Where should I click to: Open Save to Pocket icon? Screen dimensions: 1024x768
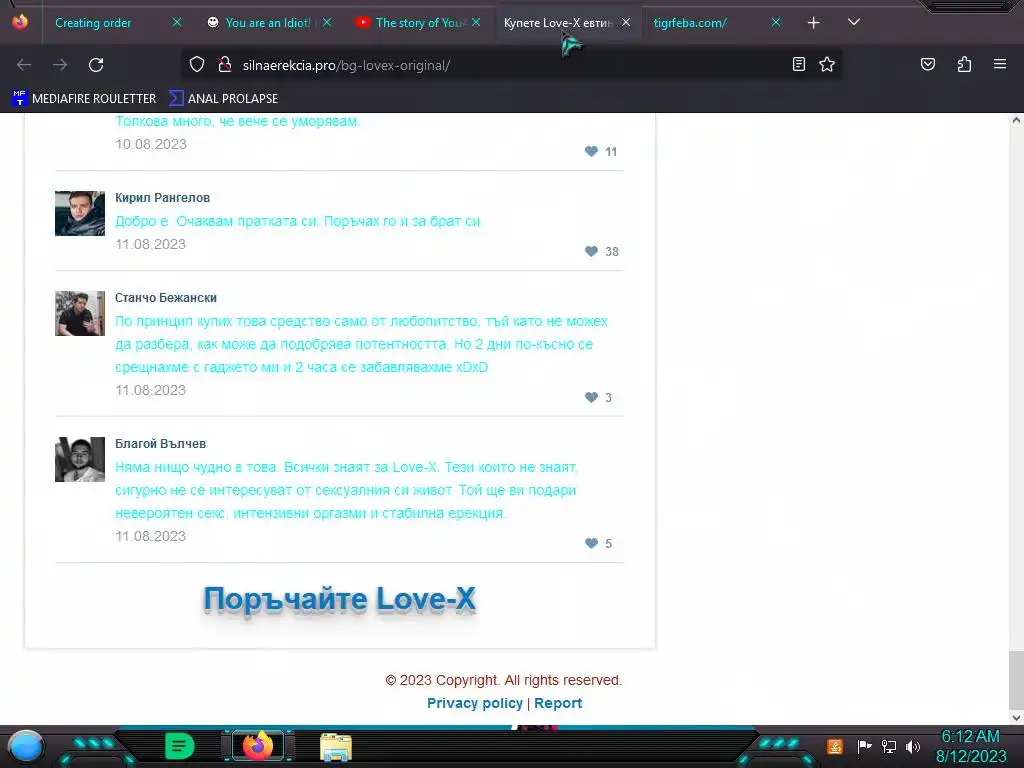[x=928, y=64]
